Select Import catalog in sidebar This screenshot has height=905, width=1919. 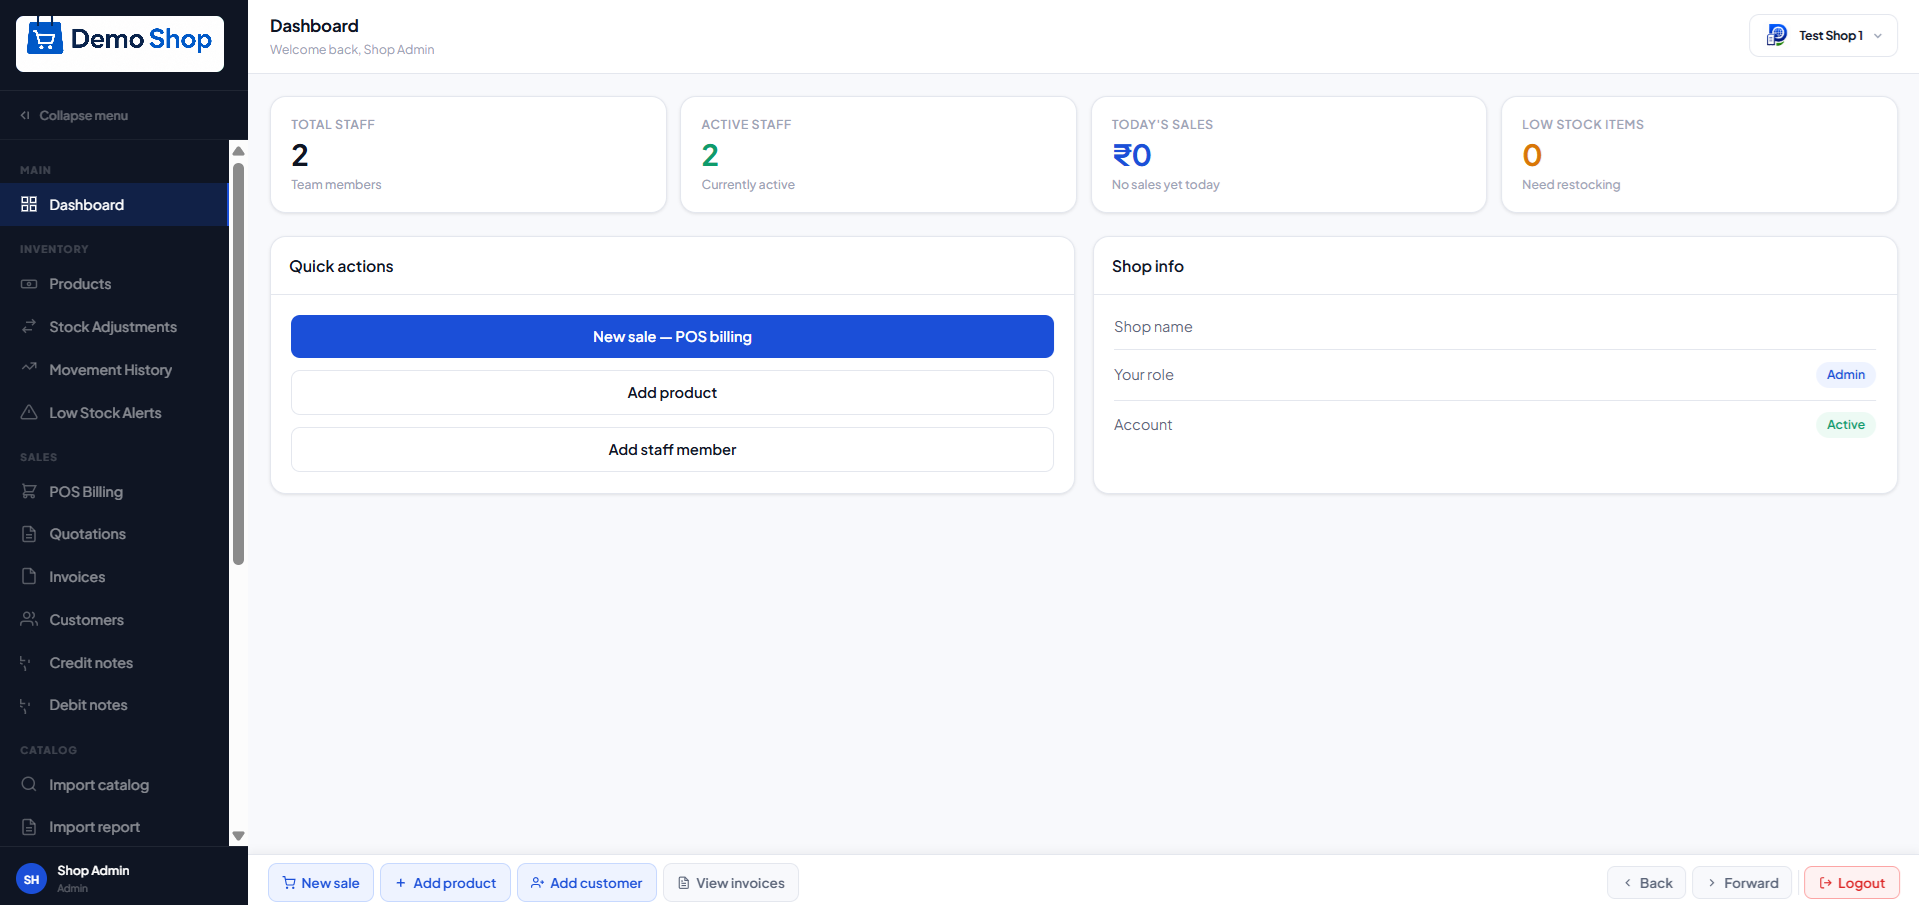point(114,785)
